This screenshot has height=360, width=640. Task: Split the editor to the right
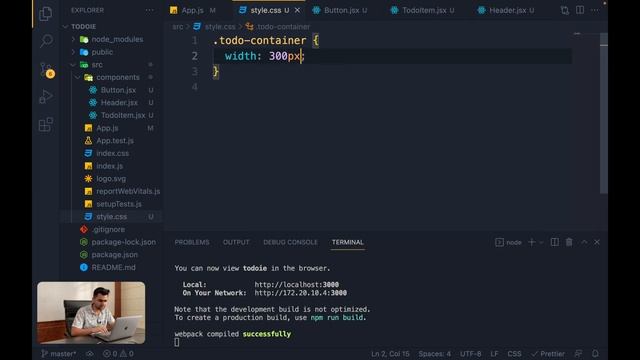point(580,10)
